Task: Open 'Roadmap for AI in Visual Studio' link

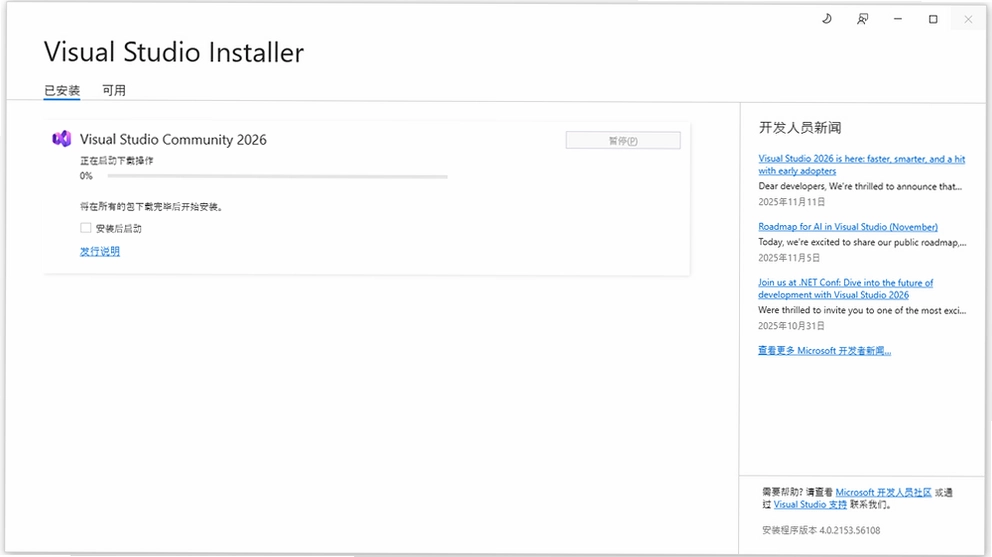Action: [x=848, y=227]
